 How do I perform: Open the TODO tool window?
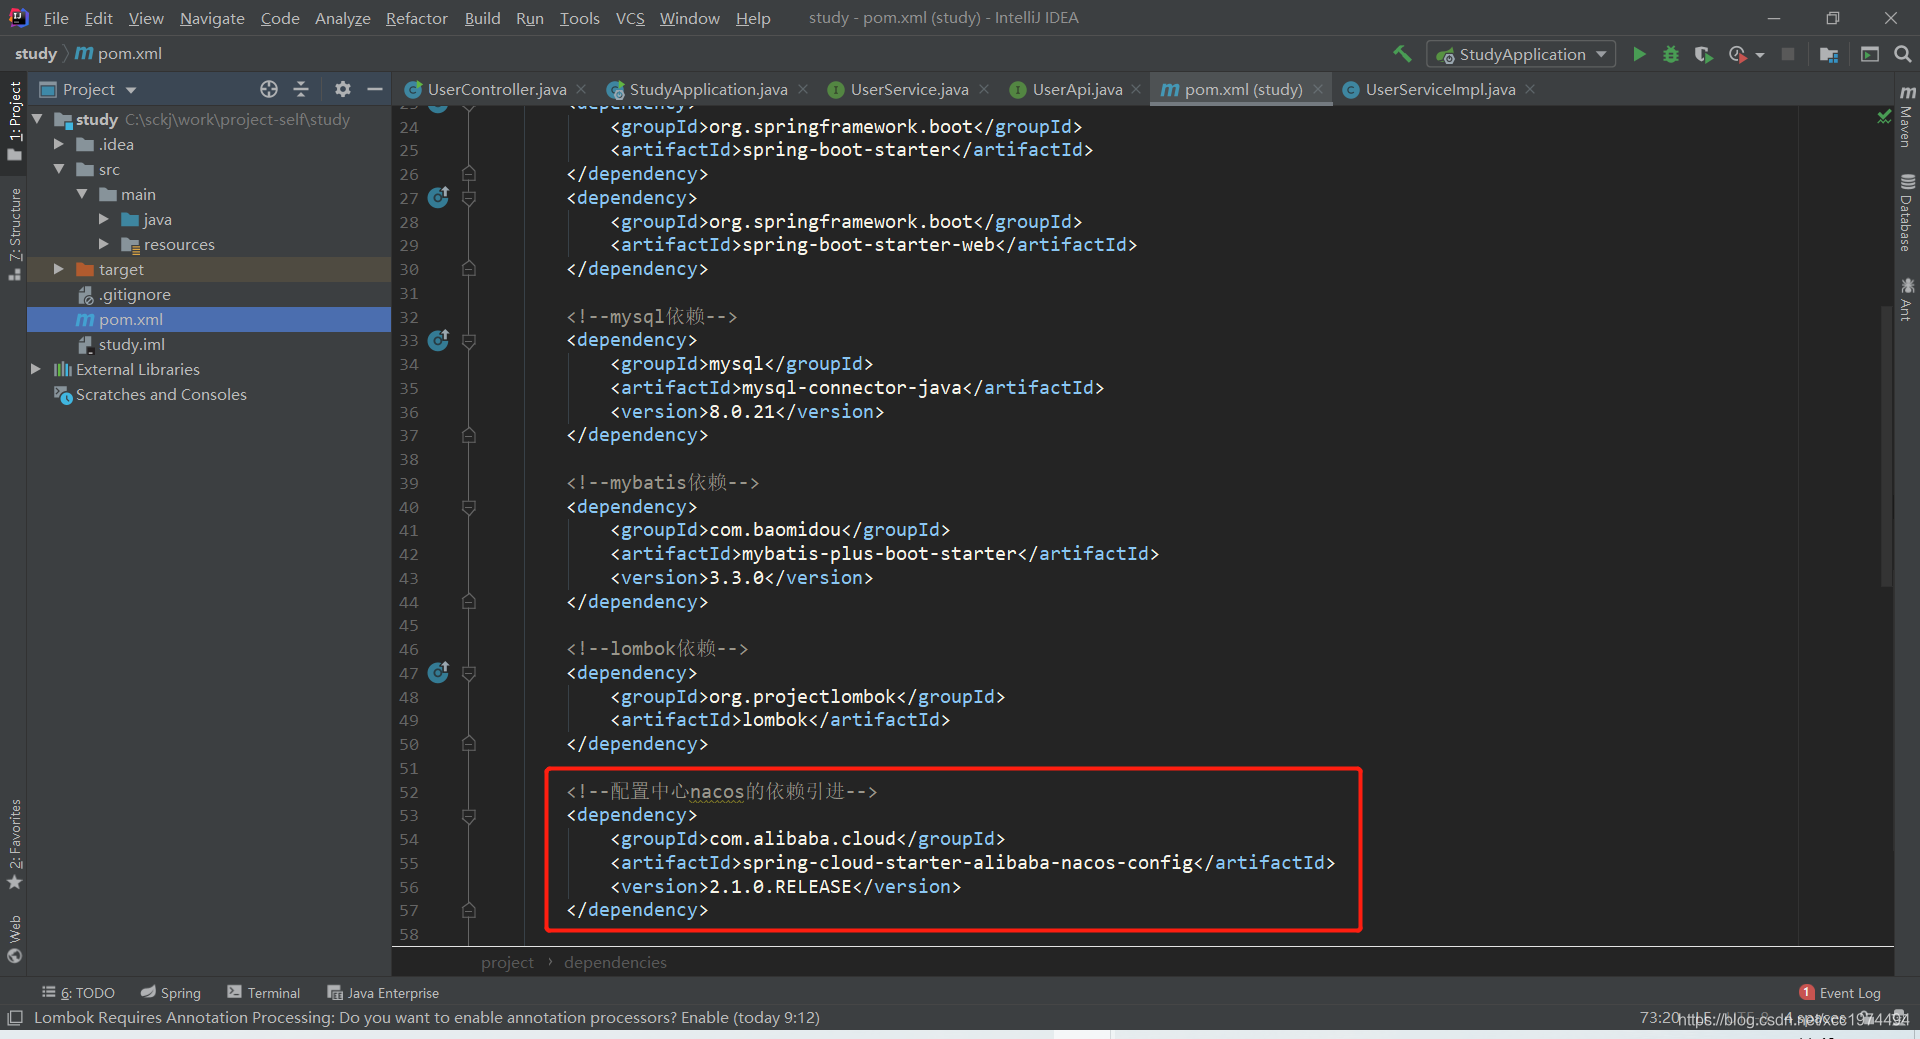tap(78, 993)
